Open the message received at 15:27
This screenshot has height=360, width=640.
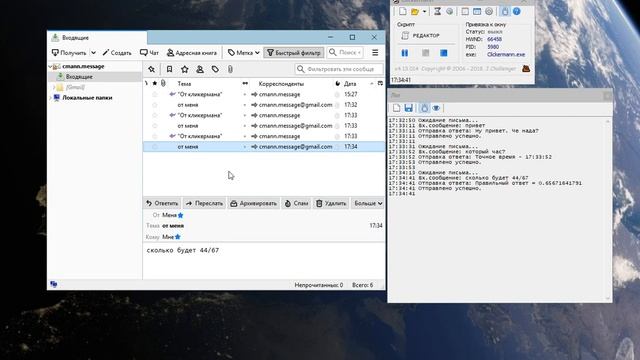point(264,94)
